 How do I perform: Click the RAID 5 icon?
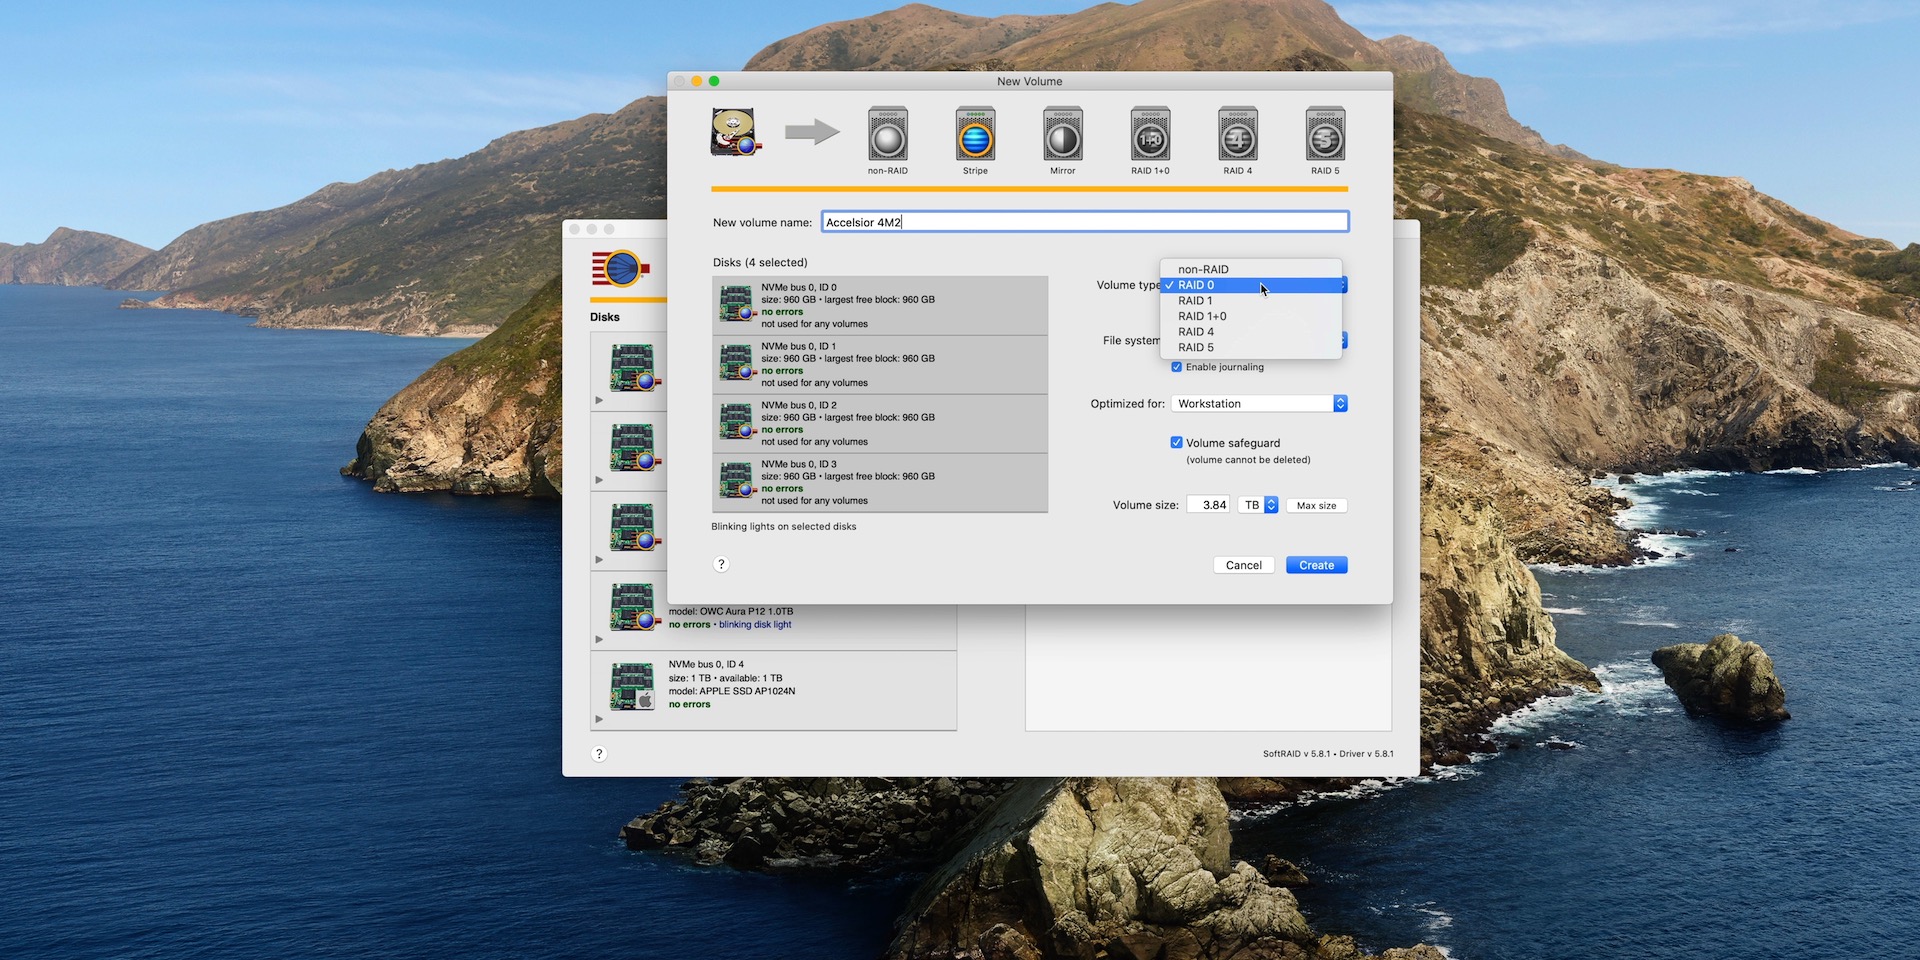tap(1325, 135)
